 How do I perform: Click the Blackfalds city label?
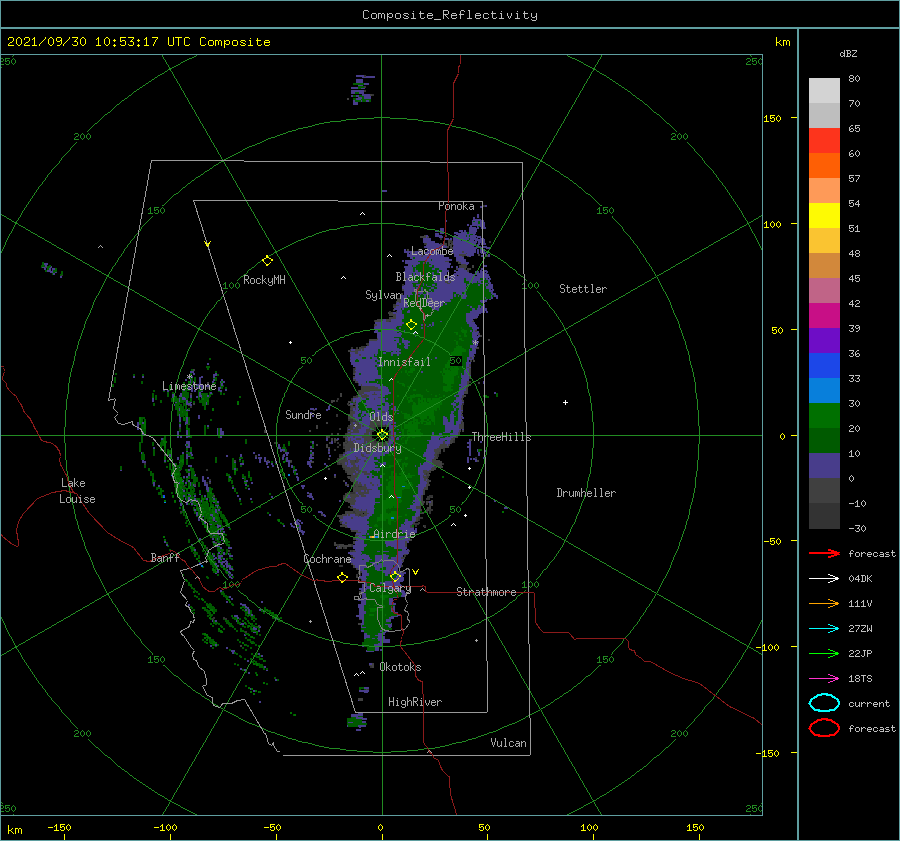pos(425,277)
